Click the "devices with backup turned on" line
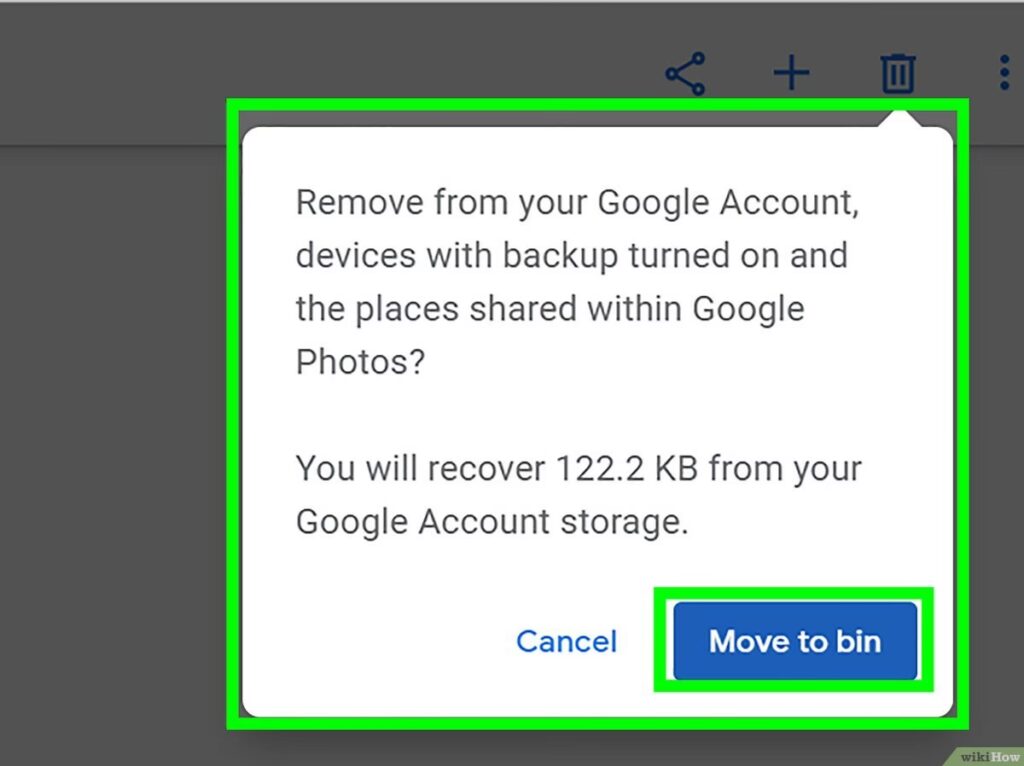 tap(571, 255)
